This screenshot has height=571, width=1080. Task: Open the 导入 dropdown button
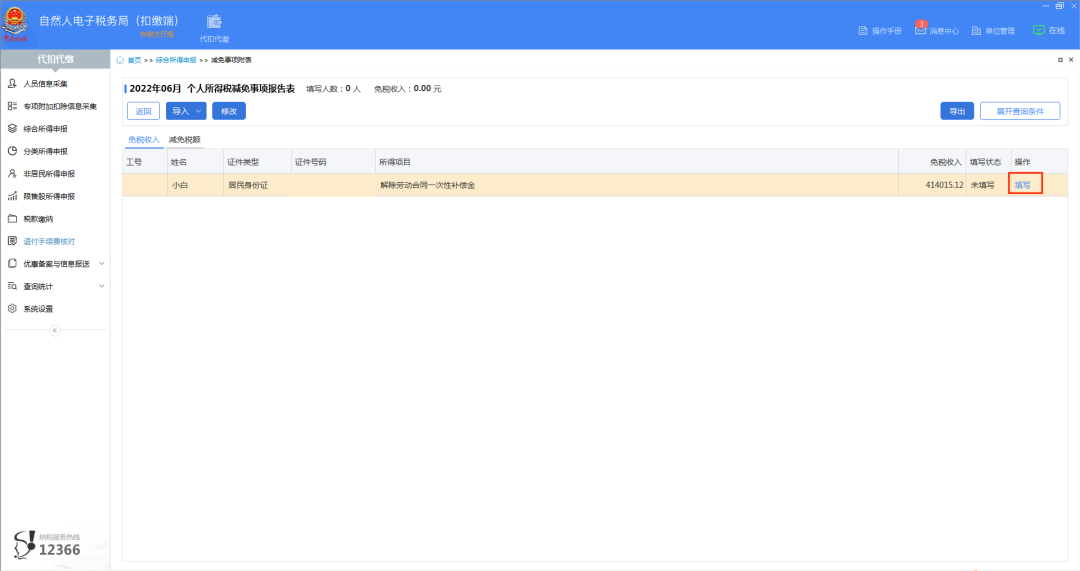(186, 111)
